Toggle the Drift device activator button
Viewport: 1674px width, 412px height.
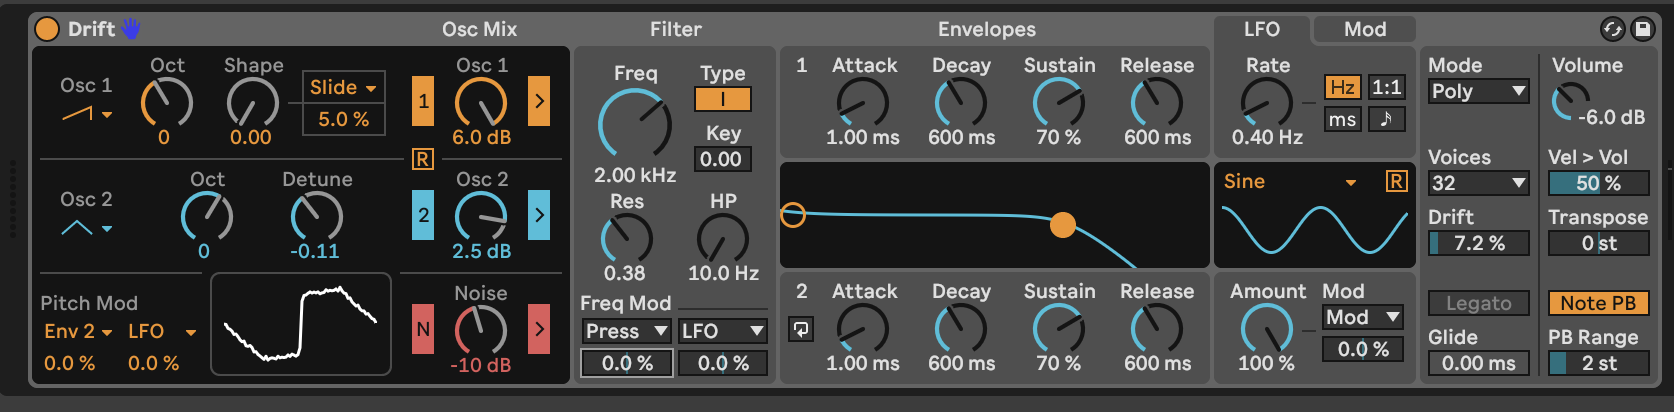tap(47, 29)
